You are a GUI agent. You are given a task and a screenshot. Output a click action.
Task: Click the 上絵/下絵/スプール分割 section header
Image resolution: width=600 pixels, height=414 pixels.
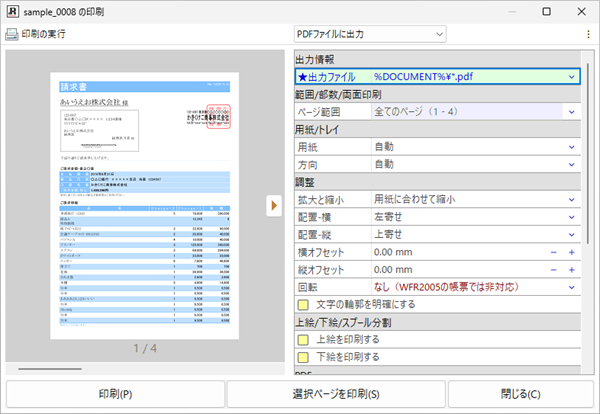[x=437, y=323]
